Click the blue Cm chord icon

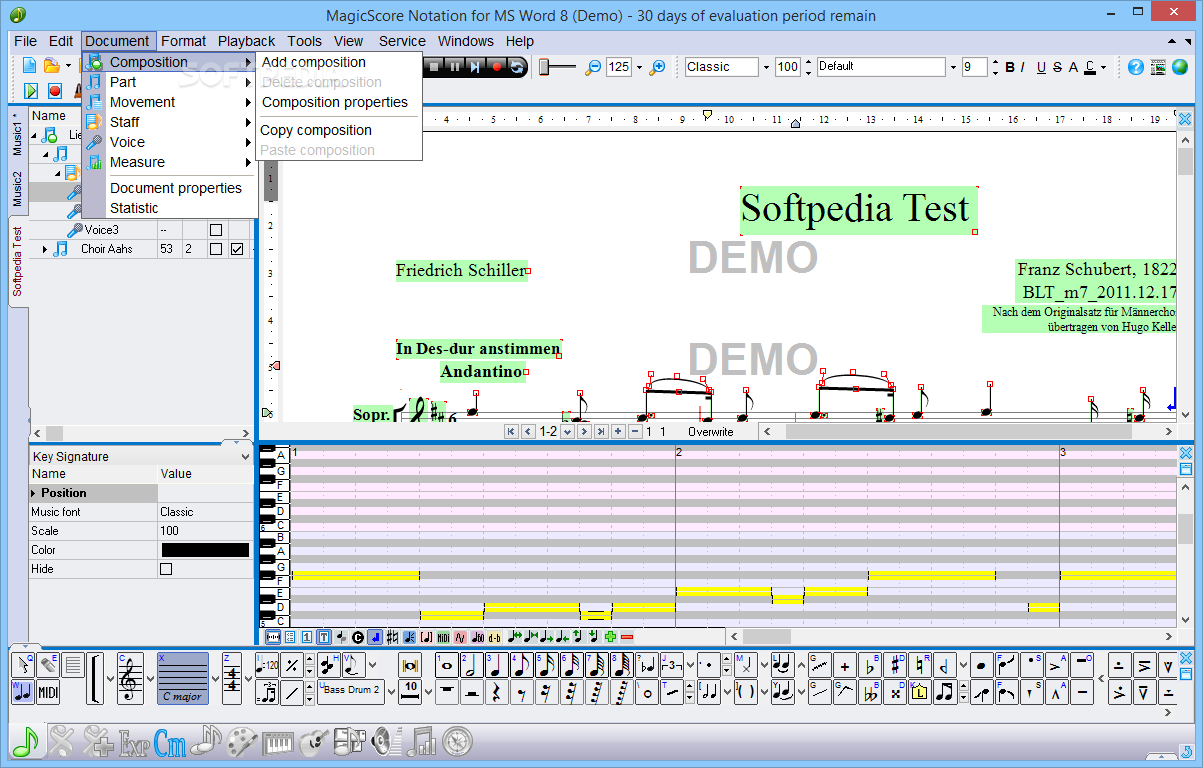(x=170, y=741)
